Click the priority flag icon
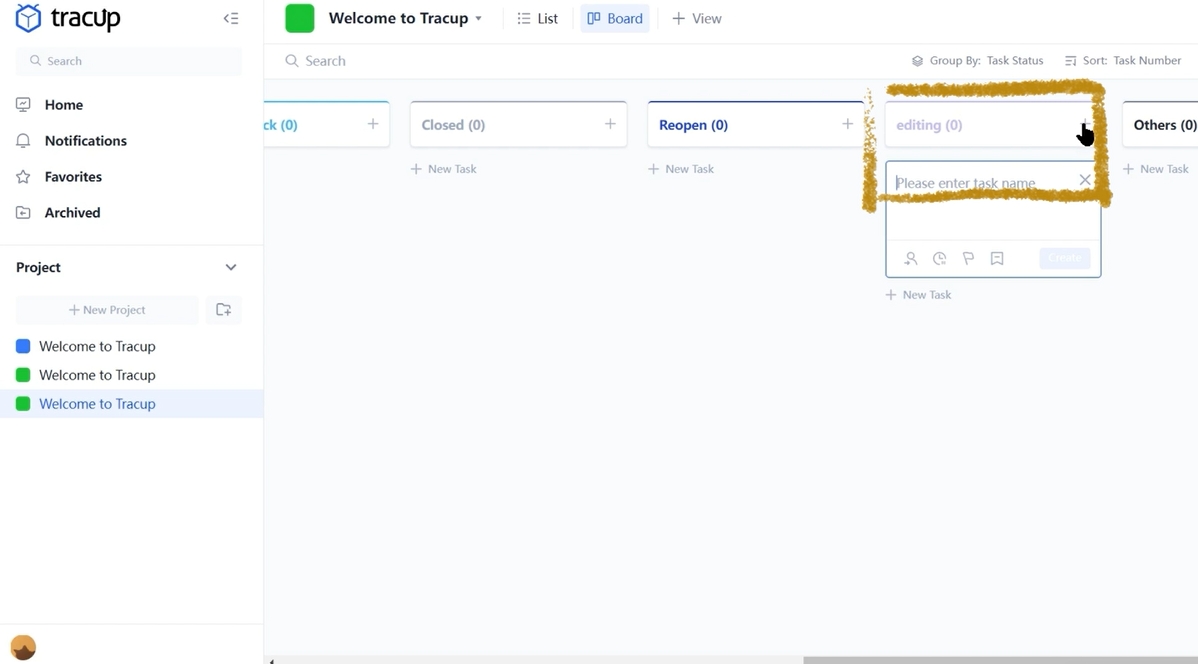Viewport: 1198px width, 664px height. click(968, 258)
